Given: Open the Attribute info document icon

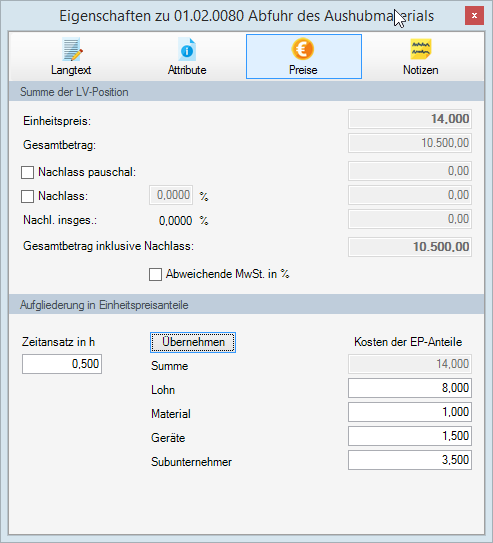Looking at the screenshot, I should pyautogui.click(x=187, y=50).
